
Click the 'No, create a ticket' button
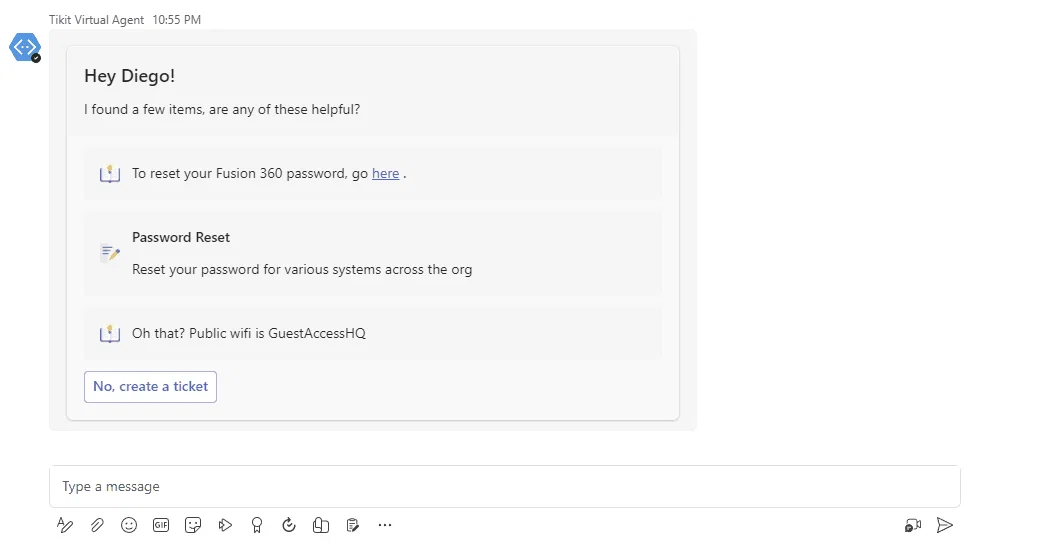pos(150,387)
